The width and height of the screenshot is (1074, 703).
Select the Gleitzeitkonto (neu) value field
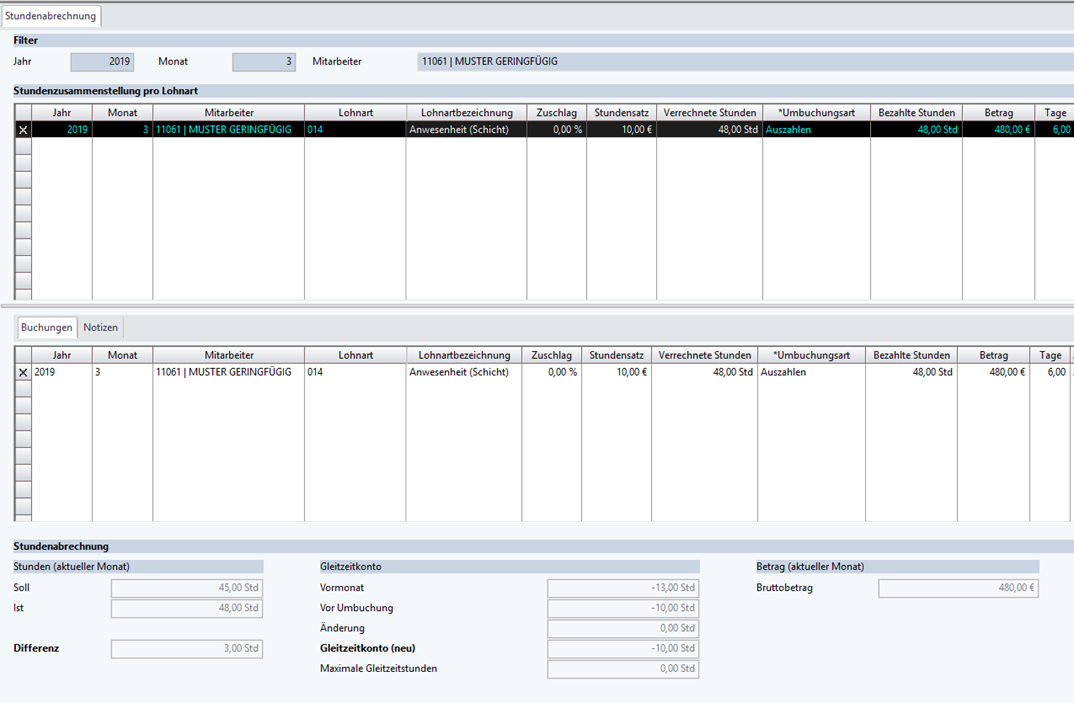click(622, 649)
